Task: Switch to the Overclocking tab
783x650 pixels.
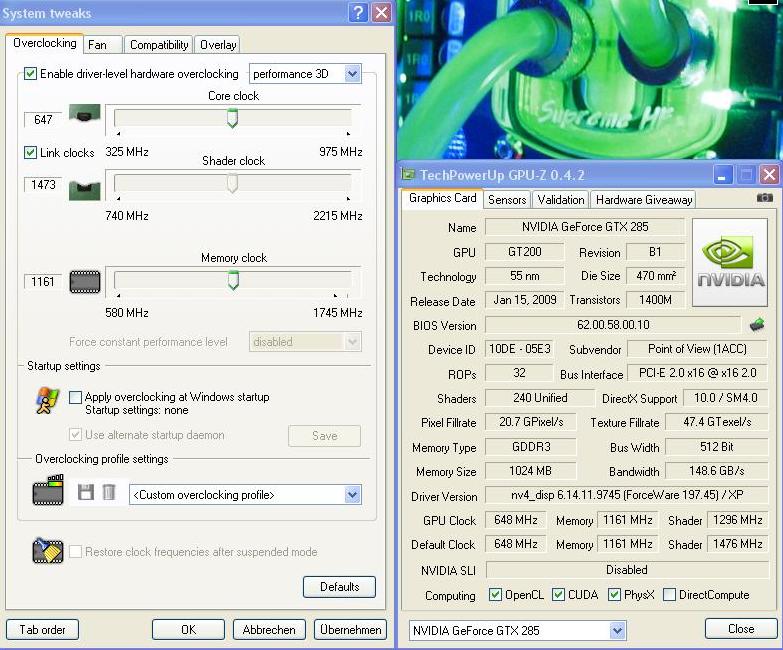Action: [45, 43]
